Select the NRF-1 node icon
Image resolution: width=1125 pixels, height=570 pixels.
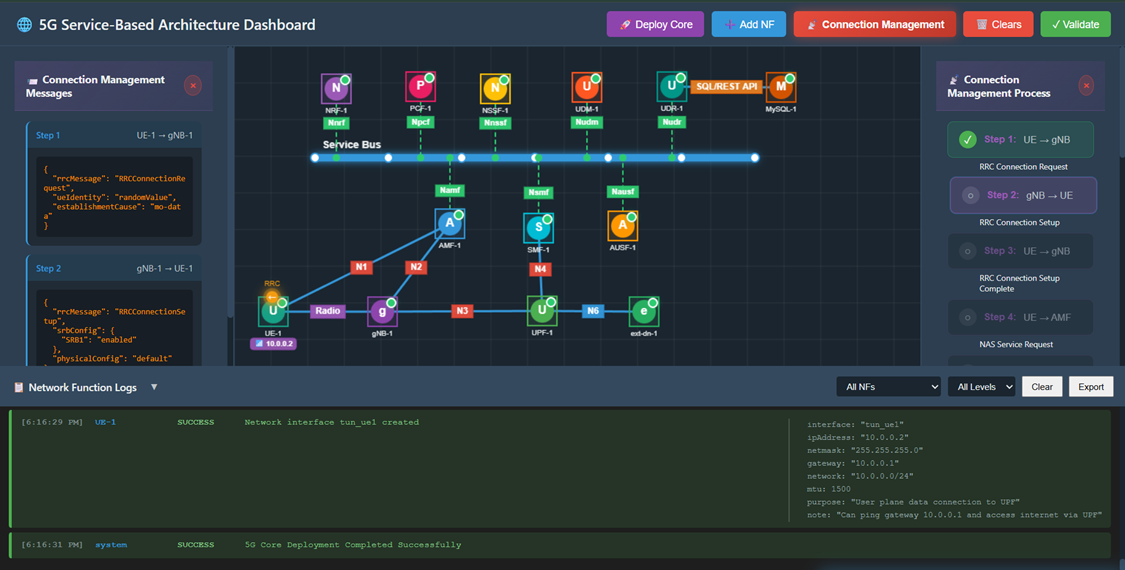[x=335, y=89]
